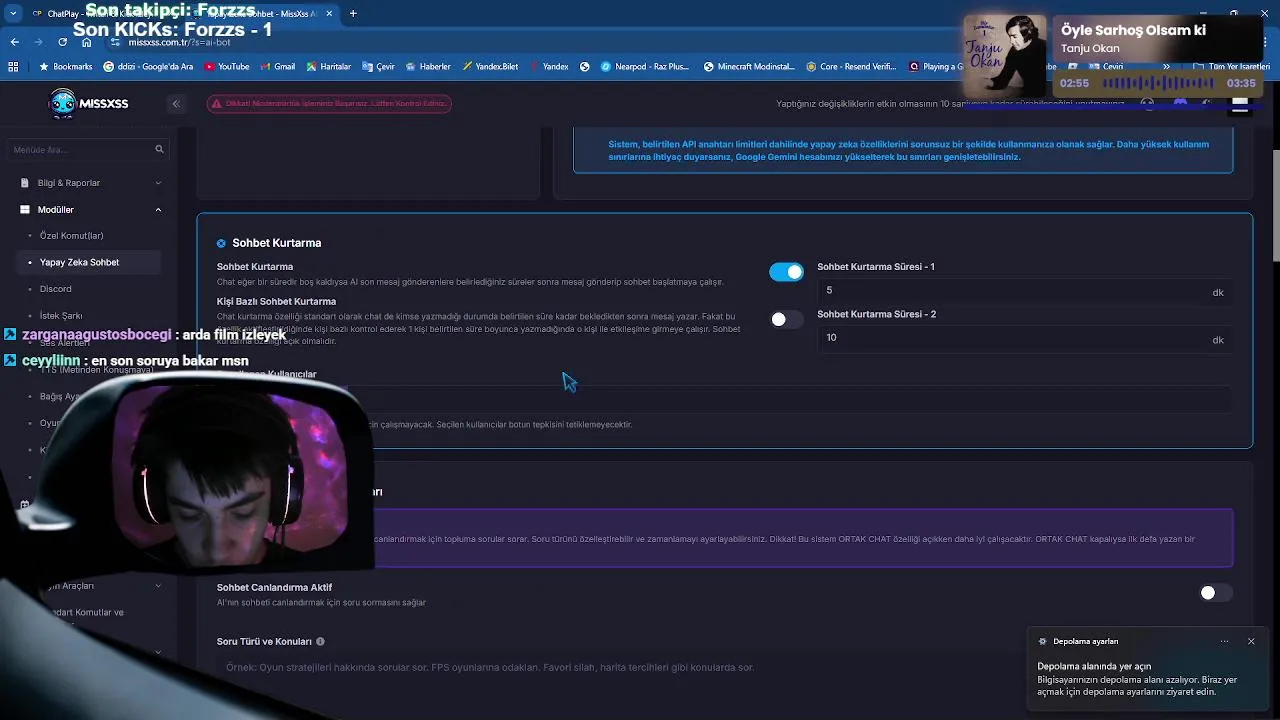Open the tab search dropdown
The height and width of the screenshot is (720, 1280).
pos(13,14)
